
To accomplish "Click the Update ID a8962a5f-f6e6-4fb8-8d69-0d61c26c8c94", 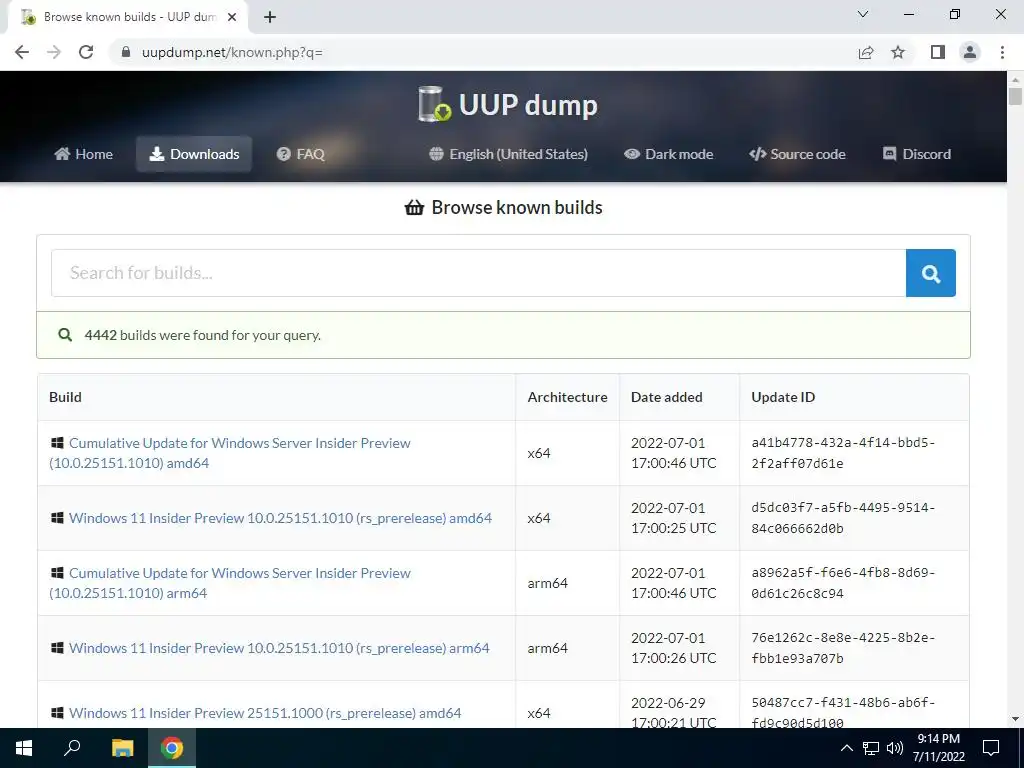I will pos(843,583).
